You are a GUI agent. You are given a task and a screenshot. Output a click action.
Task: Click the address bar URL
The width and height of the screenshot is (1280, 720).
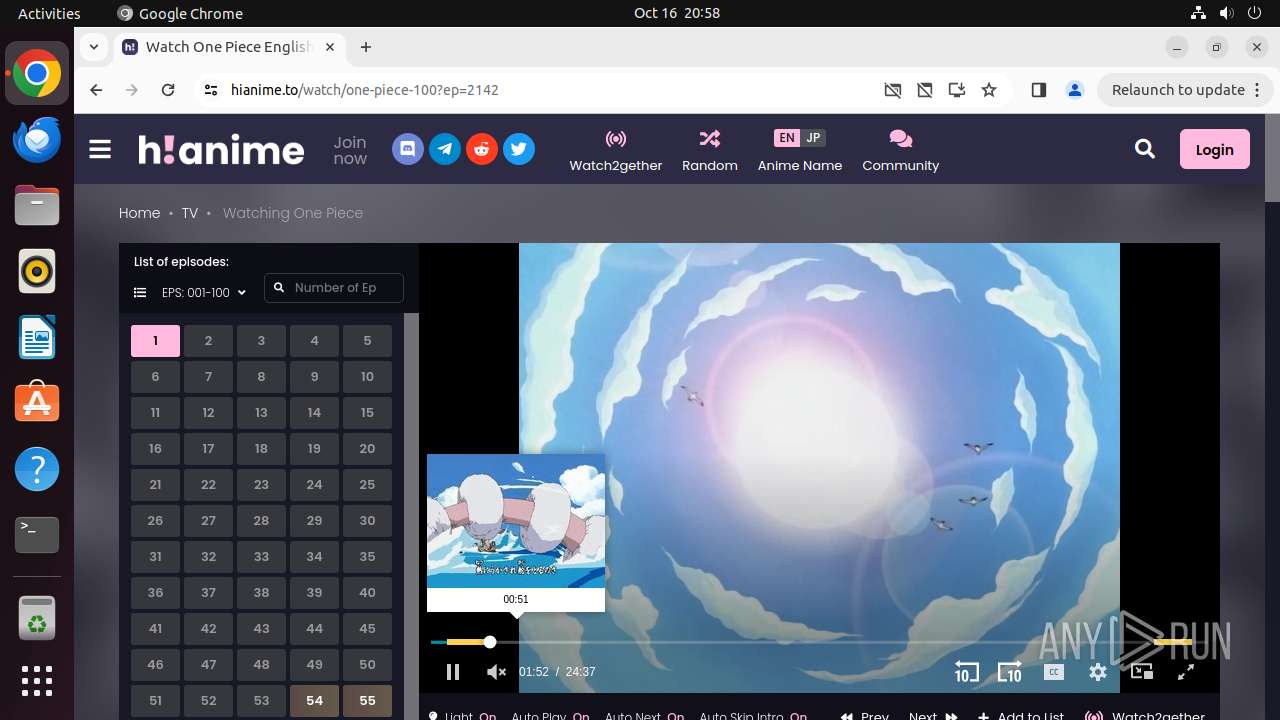(365, 90)
